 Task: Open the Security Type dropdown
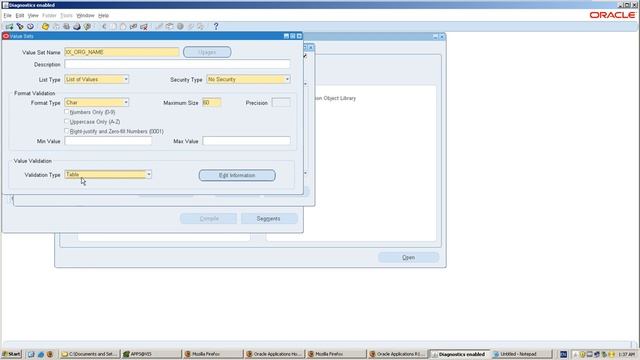287,79
